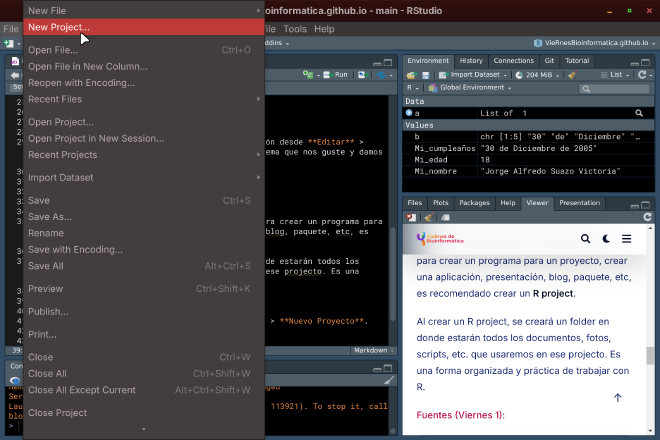
Task: Expand the New File submenu
Action: point(144,11)
